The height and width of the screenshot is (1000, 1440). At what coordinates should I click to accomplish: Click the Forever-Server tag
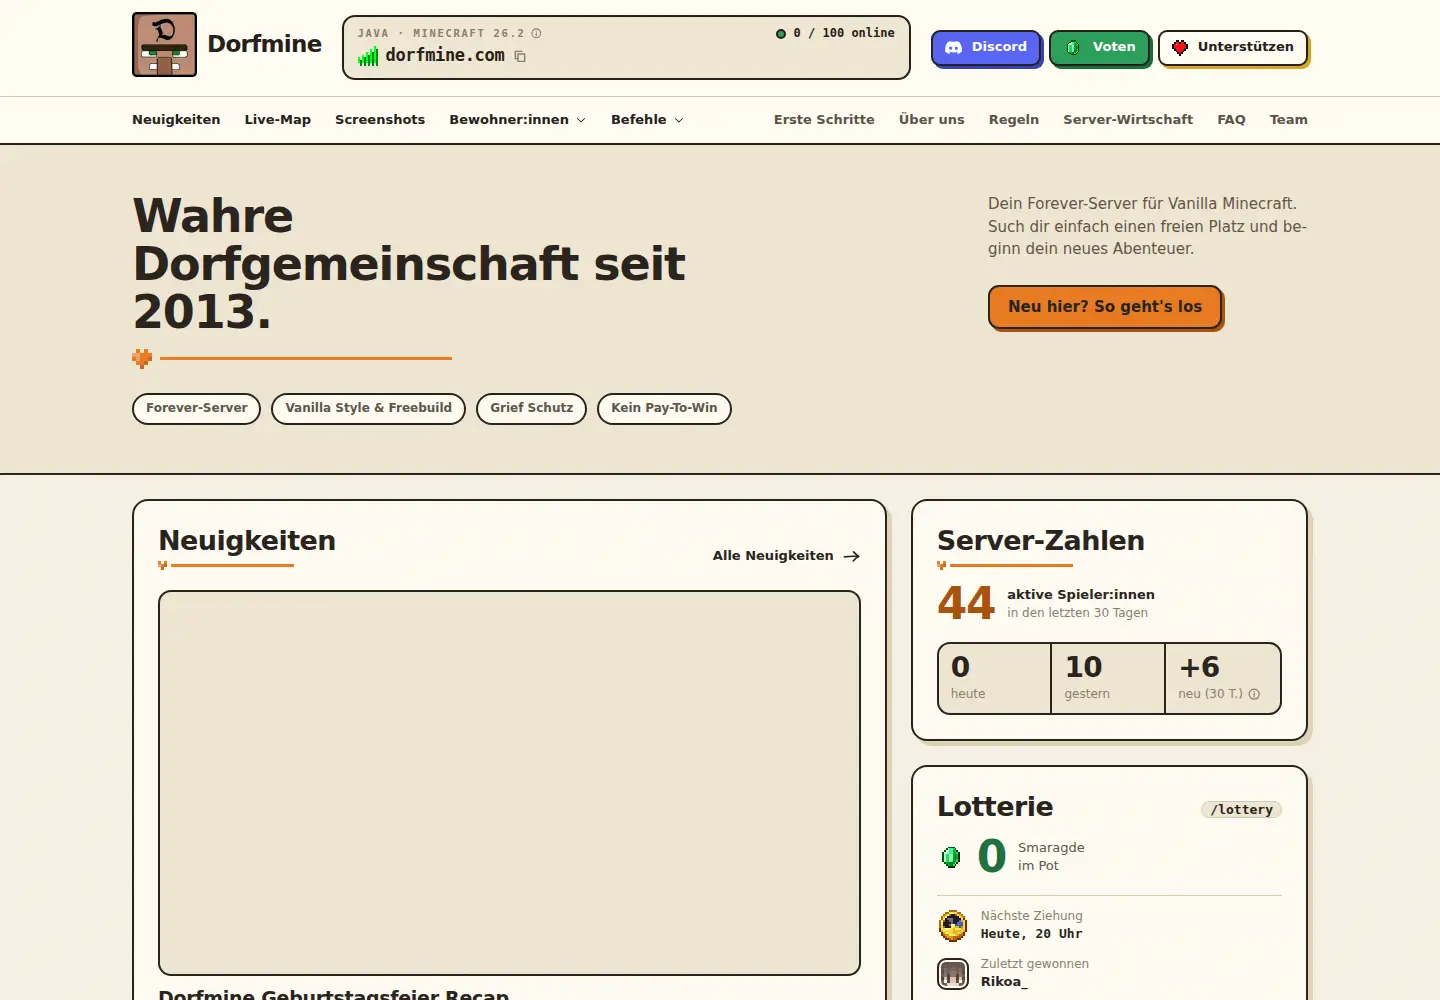(196, 408)
